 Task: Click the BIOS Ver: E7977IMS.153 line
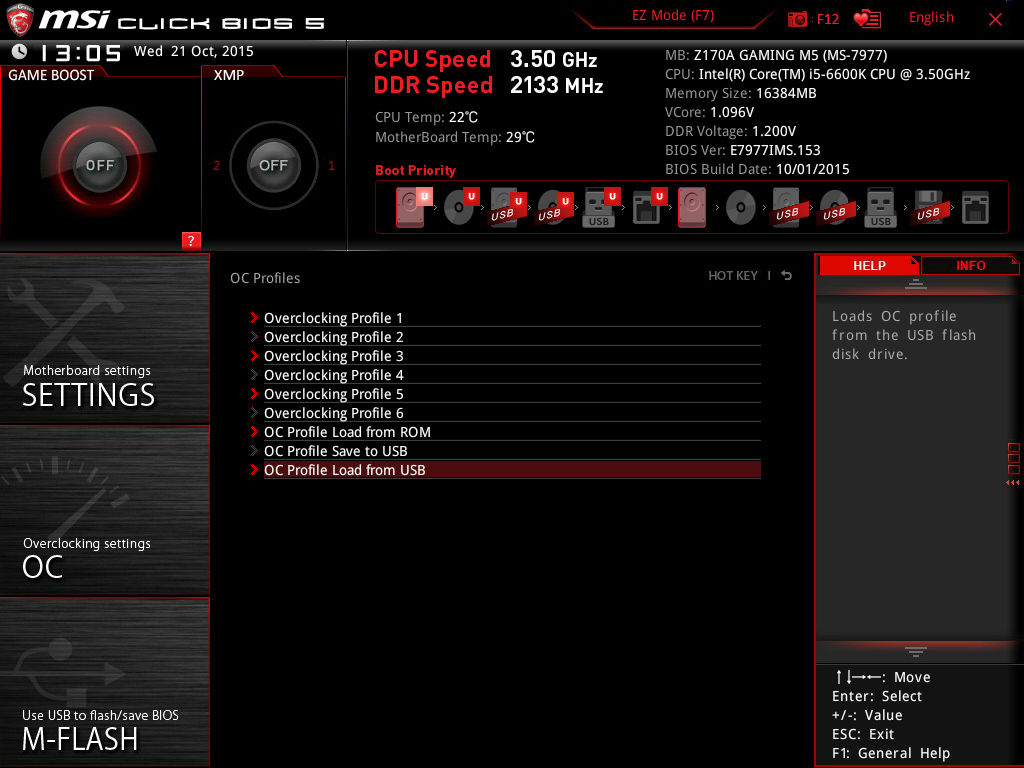click(743, 150)
